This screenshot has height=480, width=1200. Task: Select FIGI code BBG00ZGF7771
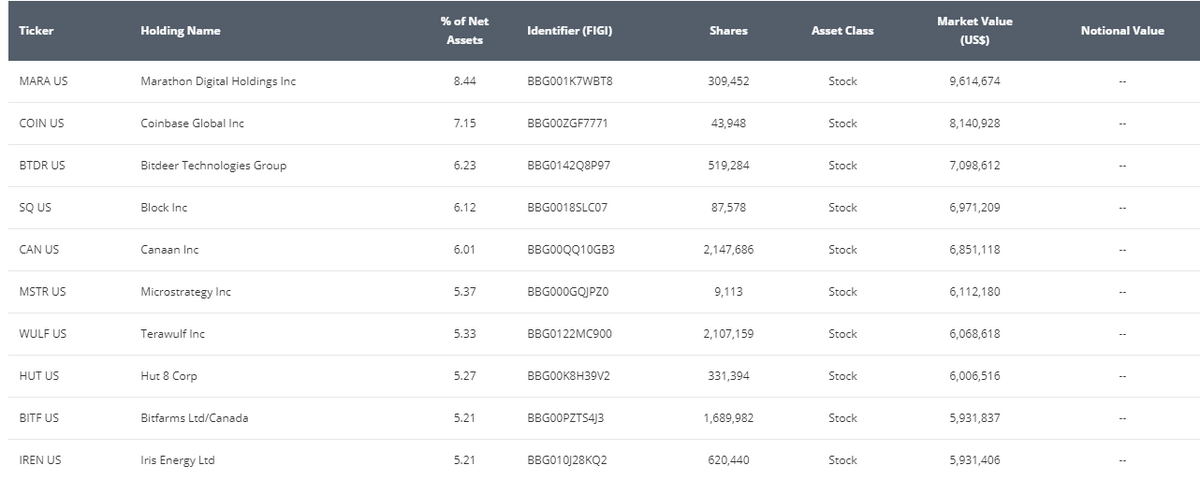pyautogui.click(x=567, y=124)
